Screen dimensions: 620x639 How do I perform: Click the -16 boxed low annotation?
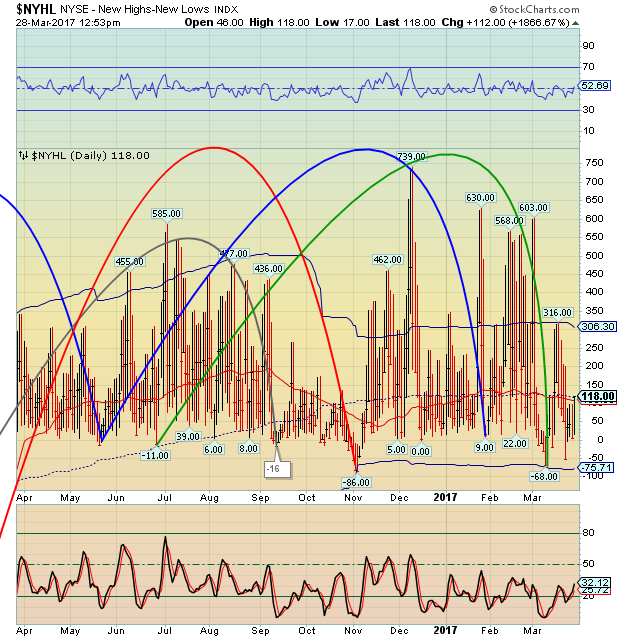(x=272, y=468)
